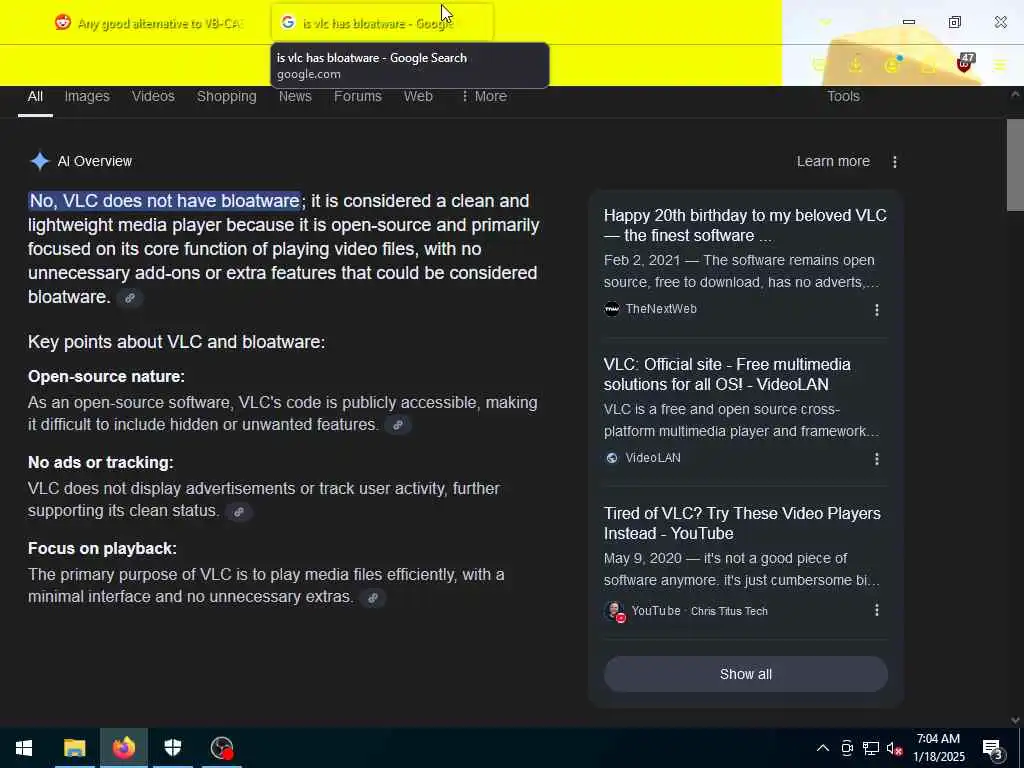This screenshot has width=1024, height=768.
Task: Click source link icon after 'unnecessary extras.'
Action: coord(372,598)
